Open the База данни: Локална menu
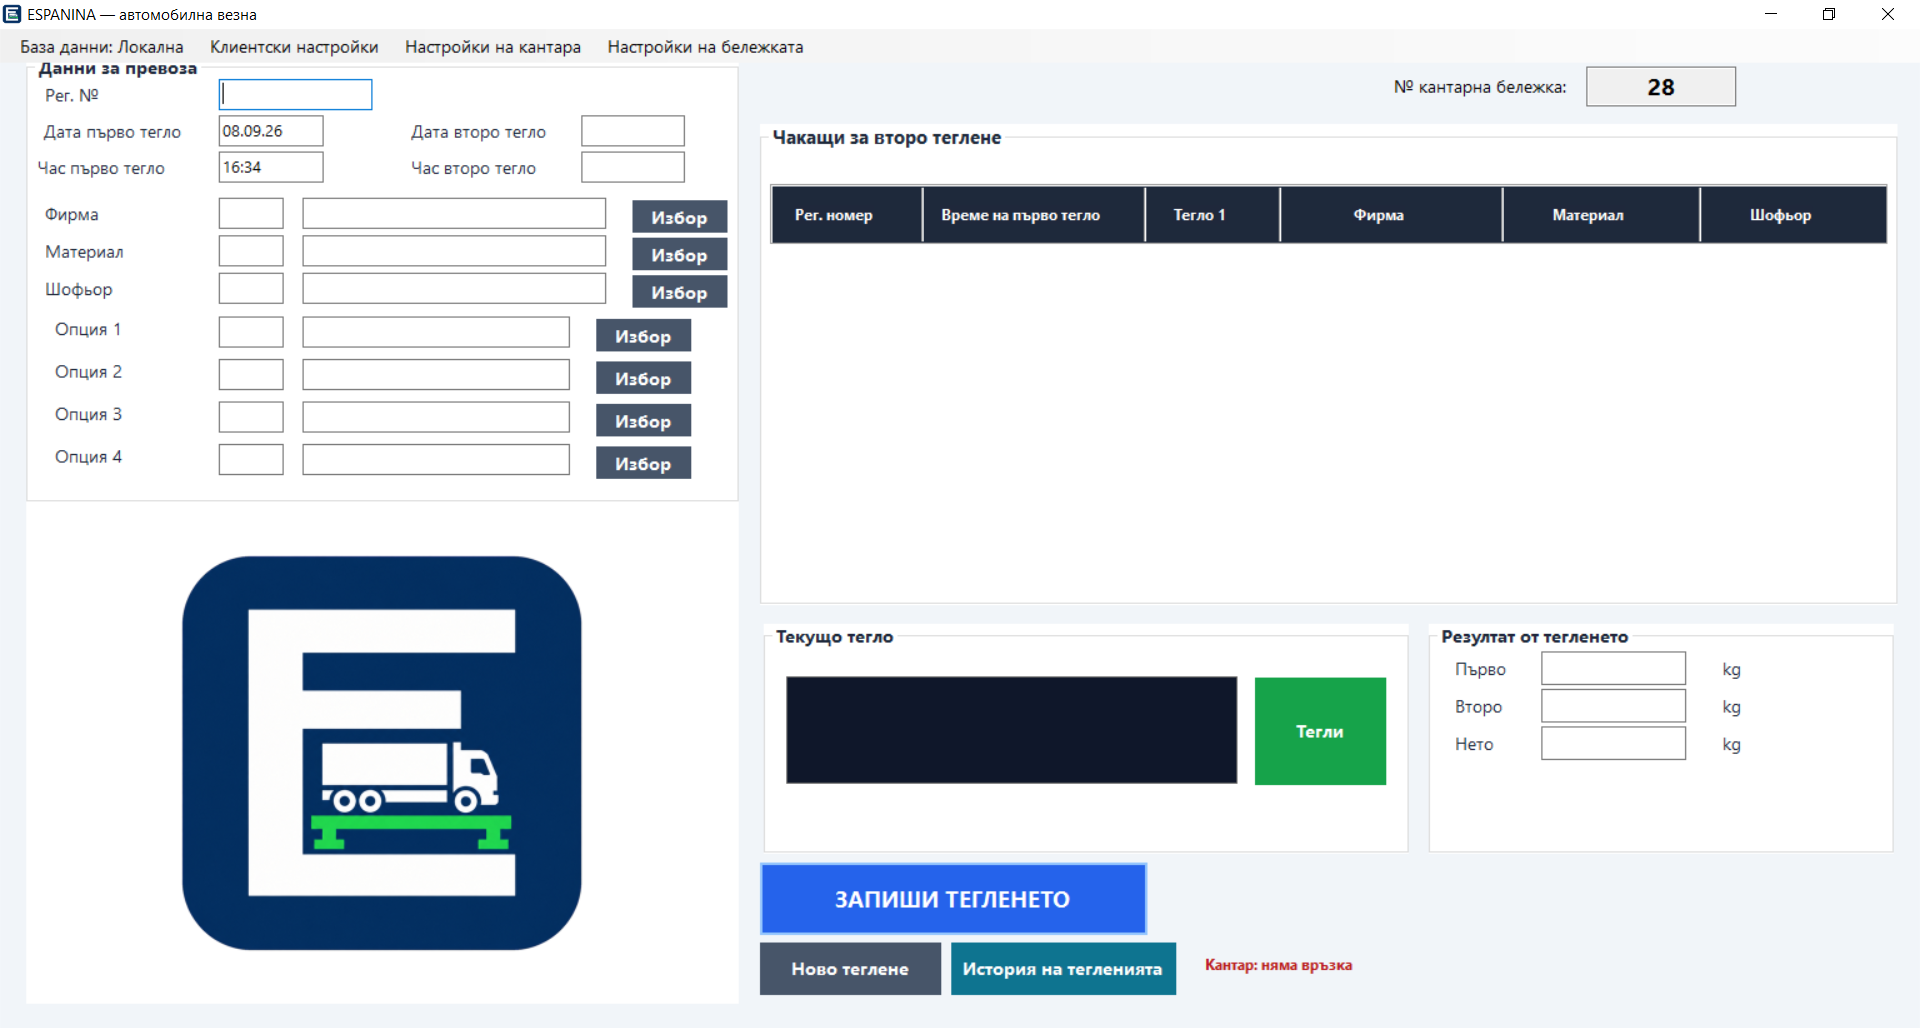1920x1028 pixels. click(x=102, y=47)
